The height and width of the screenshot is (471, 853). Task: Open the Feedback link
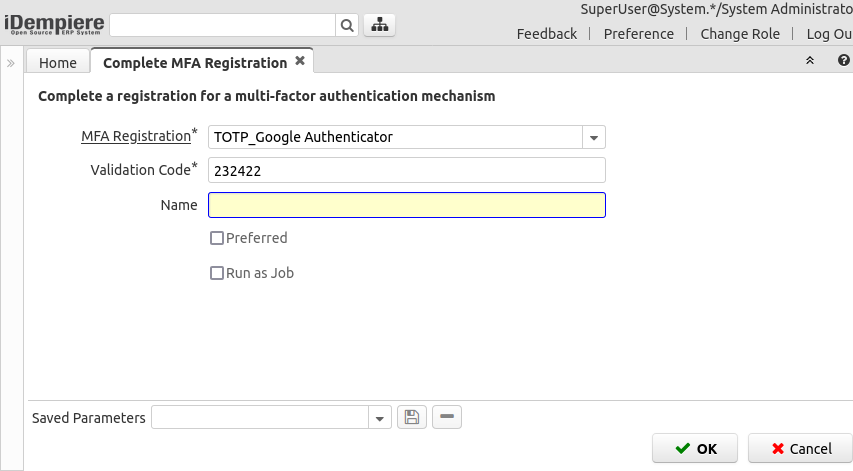(x=547, y=34)
